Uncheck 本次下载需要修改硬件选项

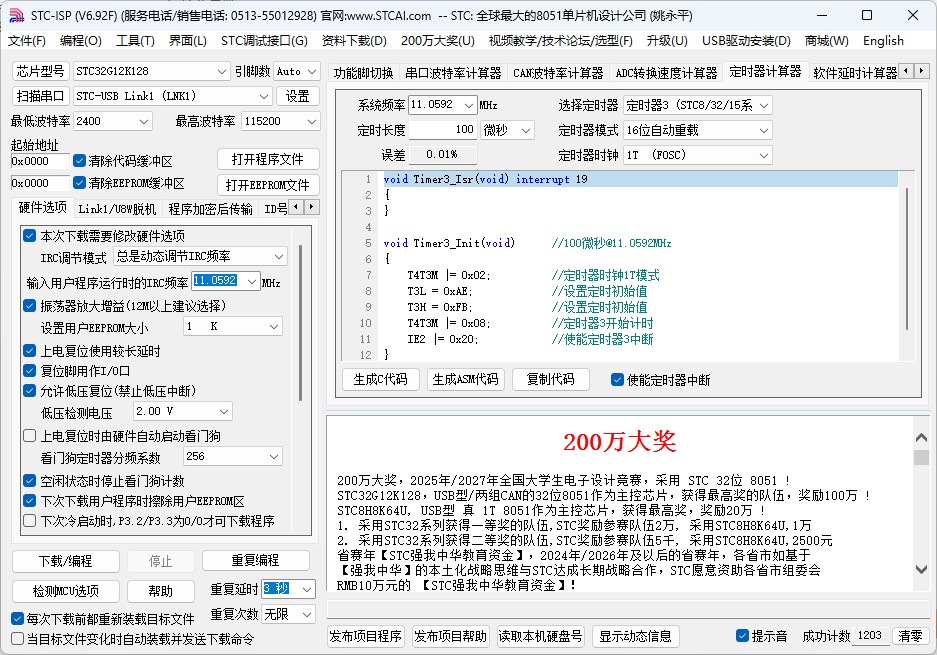(29, 235)
